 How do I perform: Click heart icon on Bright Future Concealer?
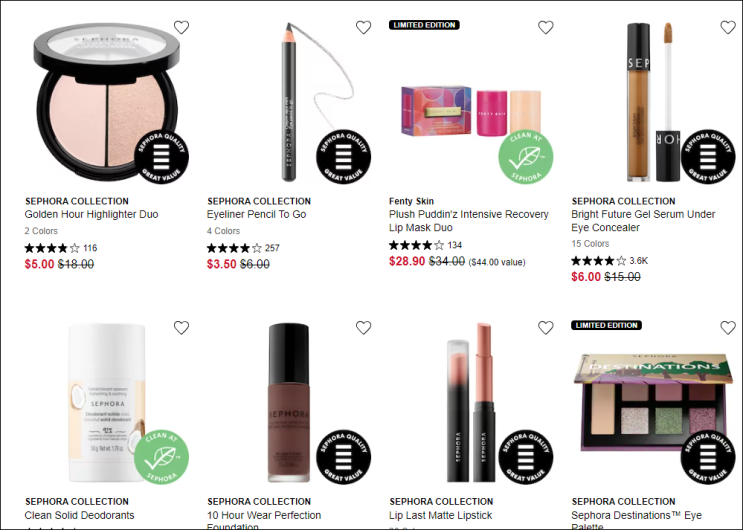tap(728, 27)
